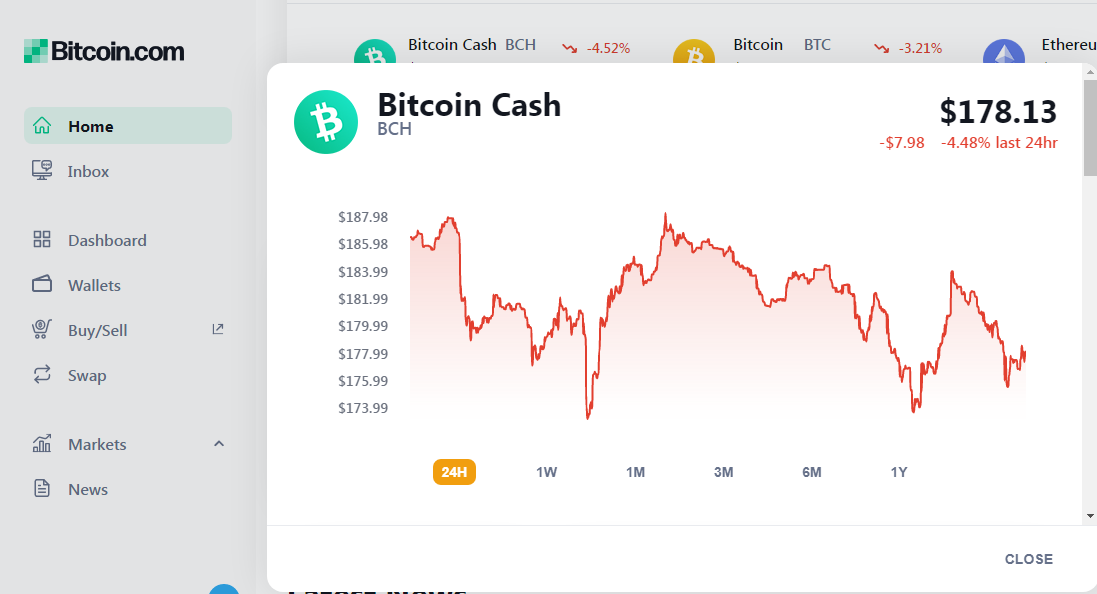The image size is (1097, 594).
Task: Click the Markets chart icon
Action: [42, 444]
